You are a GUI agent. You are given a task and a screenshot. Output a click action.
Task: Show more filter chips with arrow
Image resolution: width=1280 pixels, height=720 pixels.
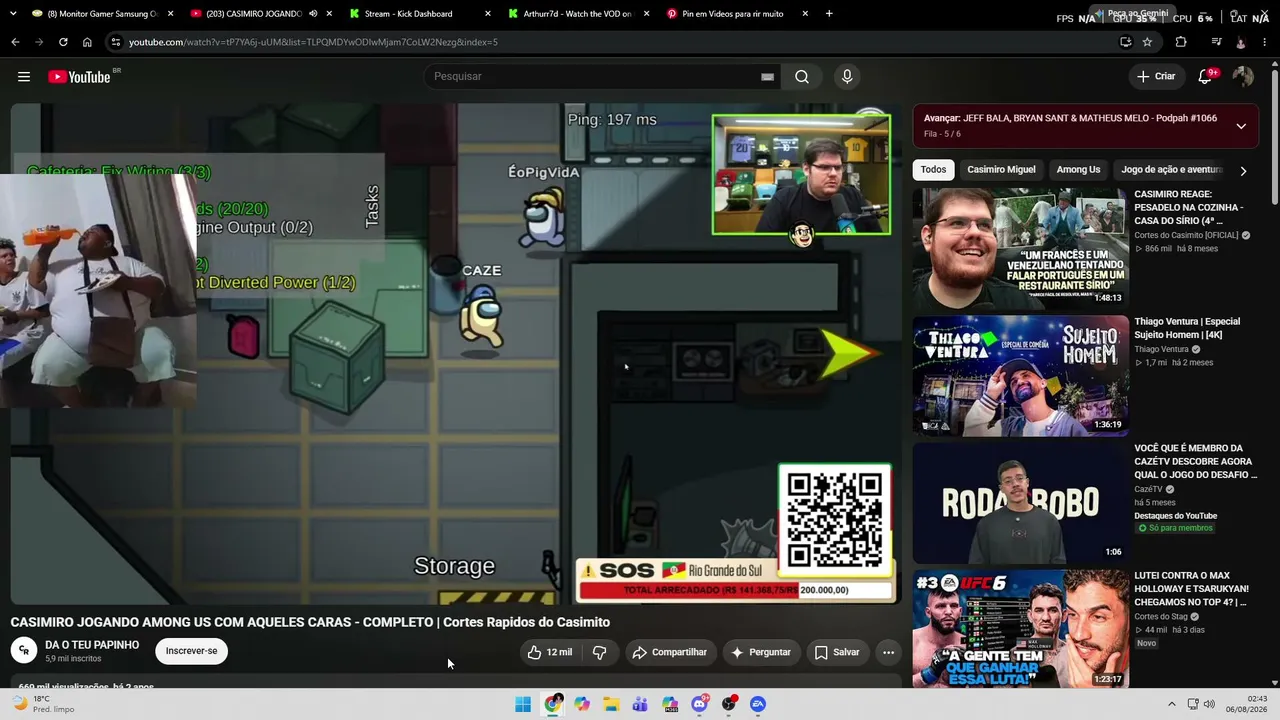click(1243, 171)
